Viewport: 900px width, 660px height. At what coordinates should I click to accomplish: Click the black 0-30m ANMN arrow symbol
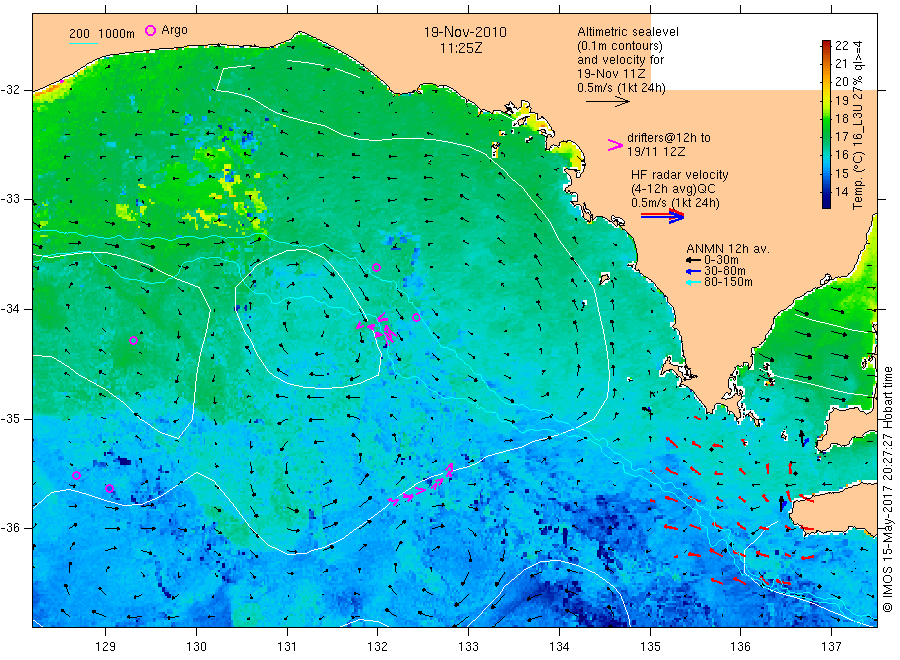coord(693,260)
